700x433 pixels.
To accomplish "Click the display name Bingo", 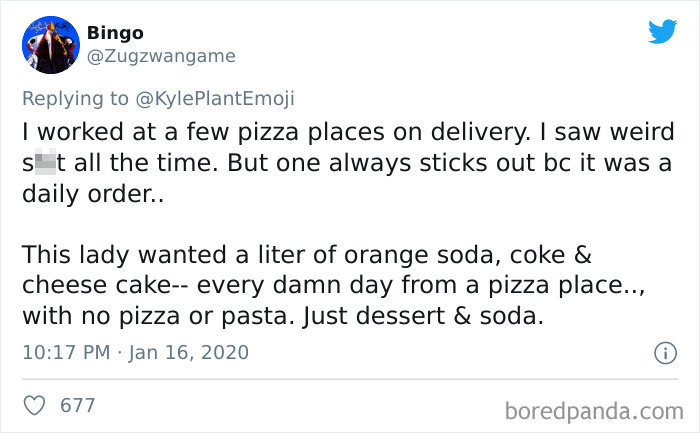I will point(115,33).
